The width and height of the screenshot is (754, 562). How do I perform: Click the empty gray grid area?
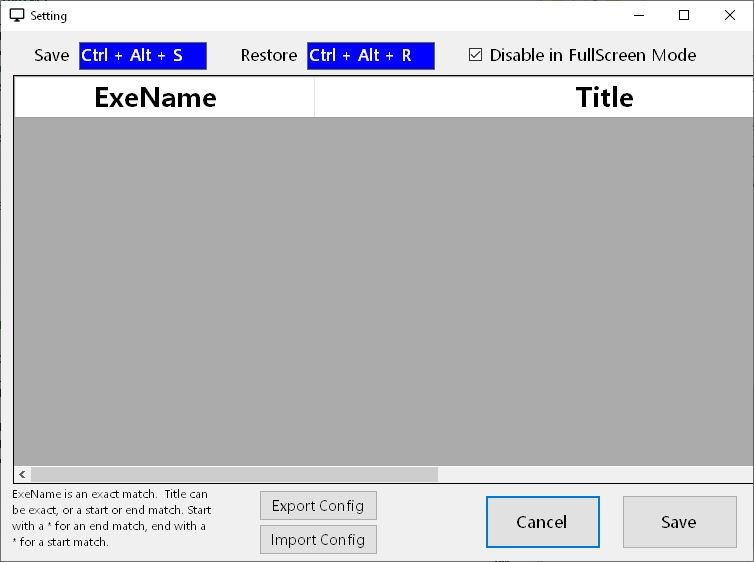pos(380,290)
